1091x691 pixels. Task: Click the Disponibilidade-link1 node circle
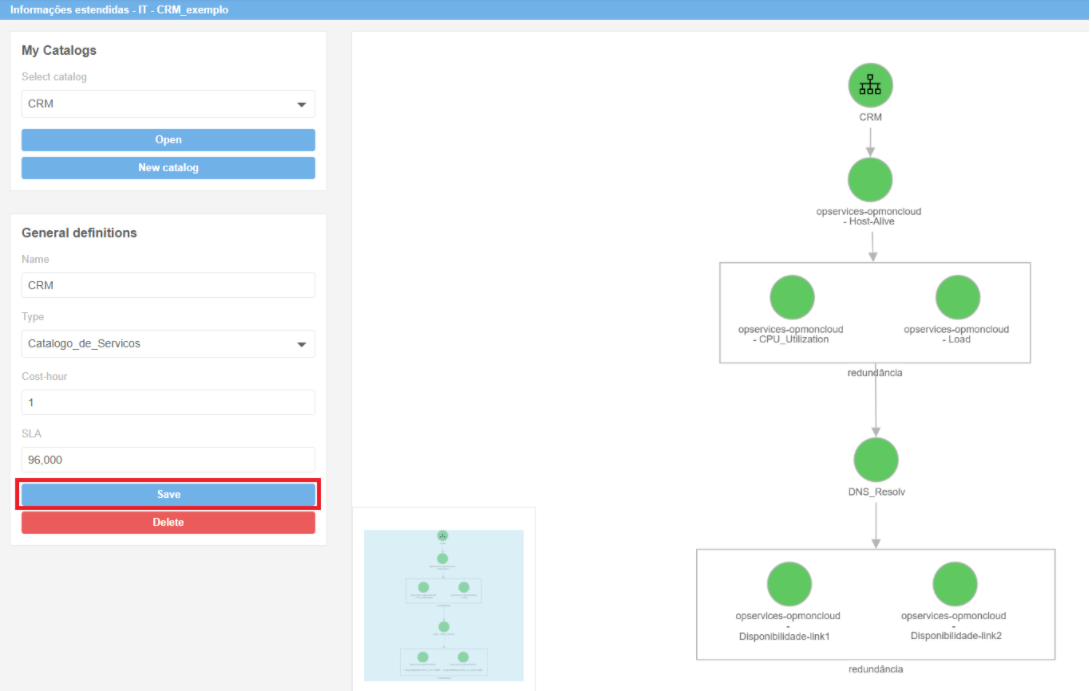click(789, 584)
